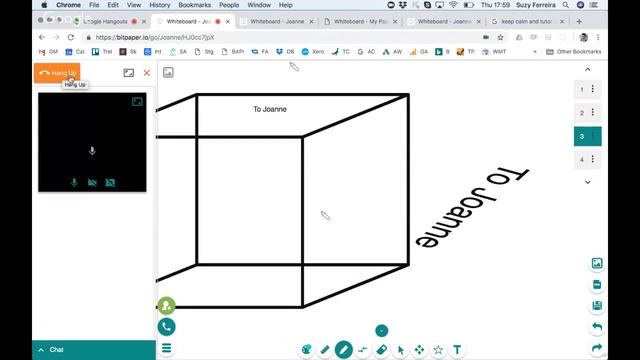This screenshot has height=360, width=640.
Task: Select the small To Joanne text inside cube
Action: click(270, 109)
